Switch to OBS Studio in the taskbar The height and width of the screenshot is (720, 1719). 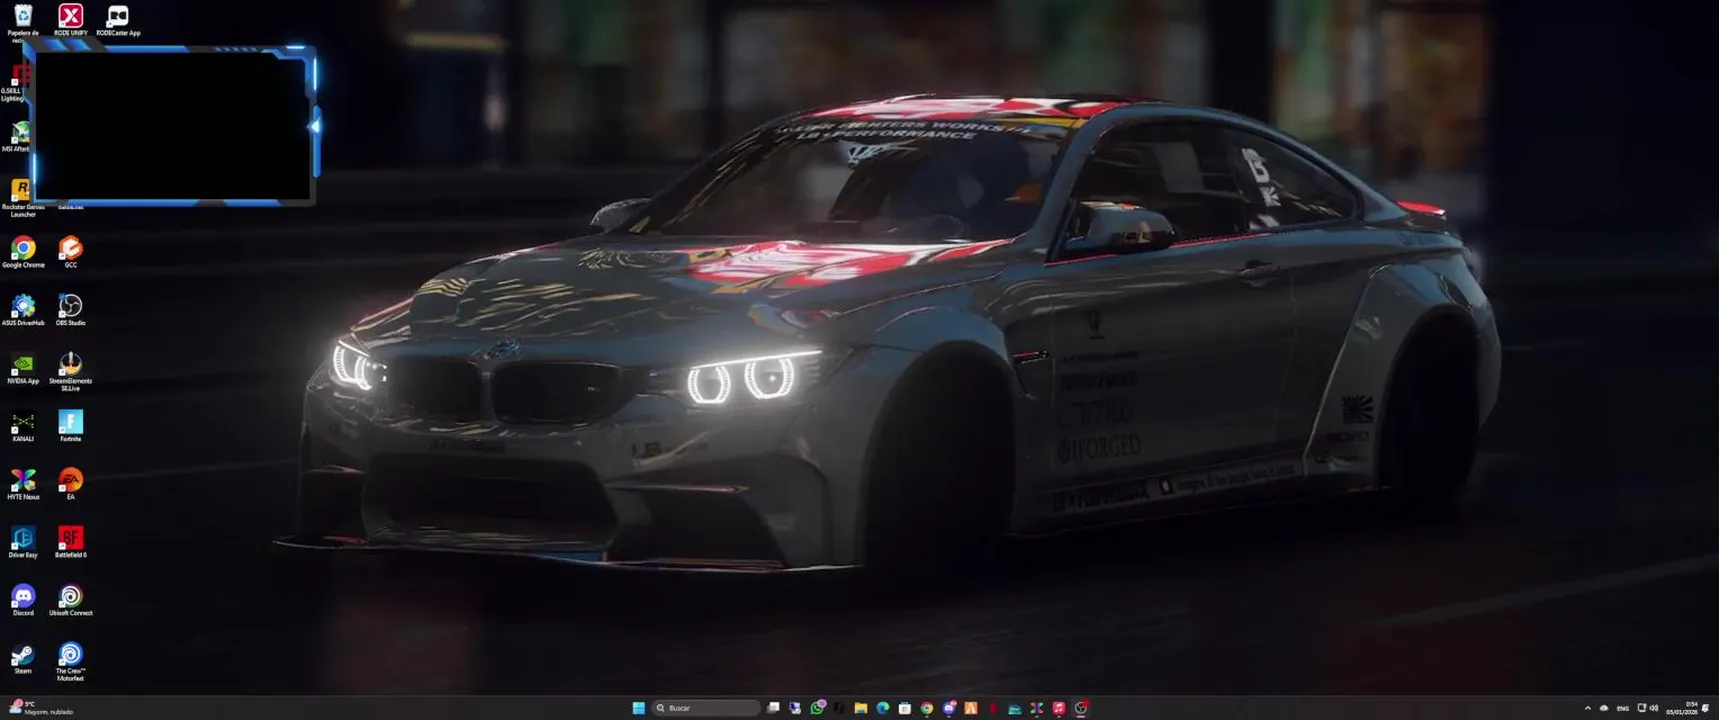point(1081,708)
